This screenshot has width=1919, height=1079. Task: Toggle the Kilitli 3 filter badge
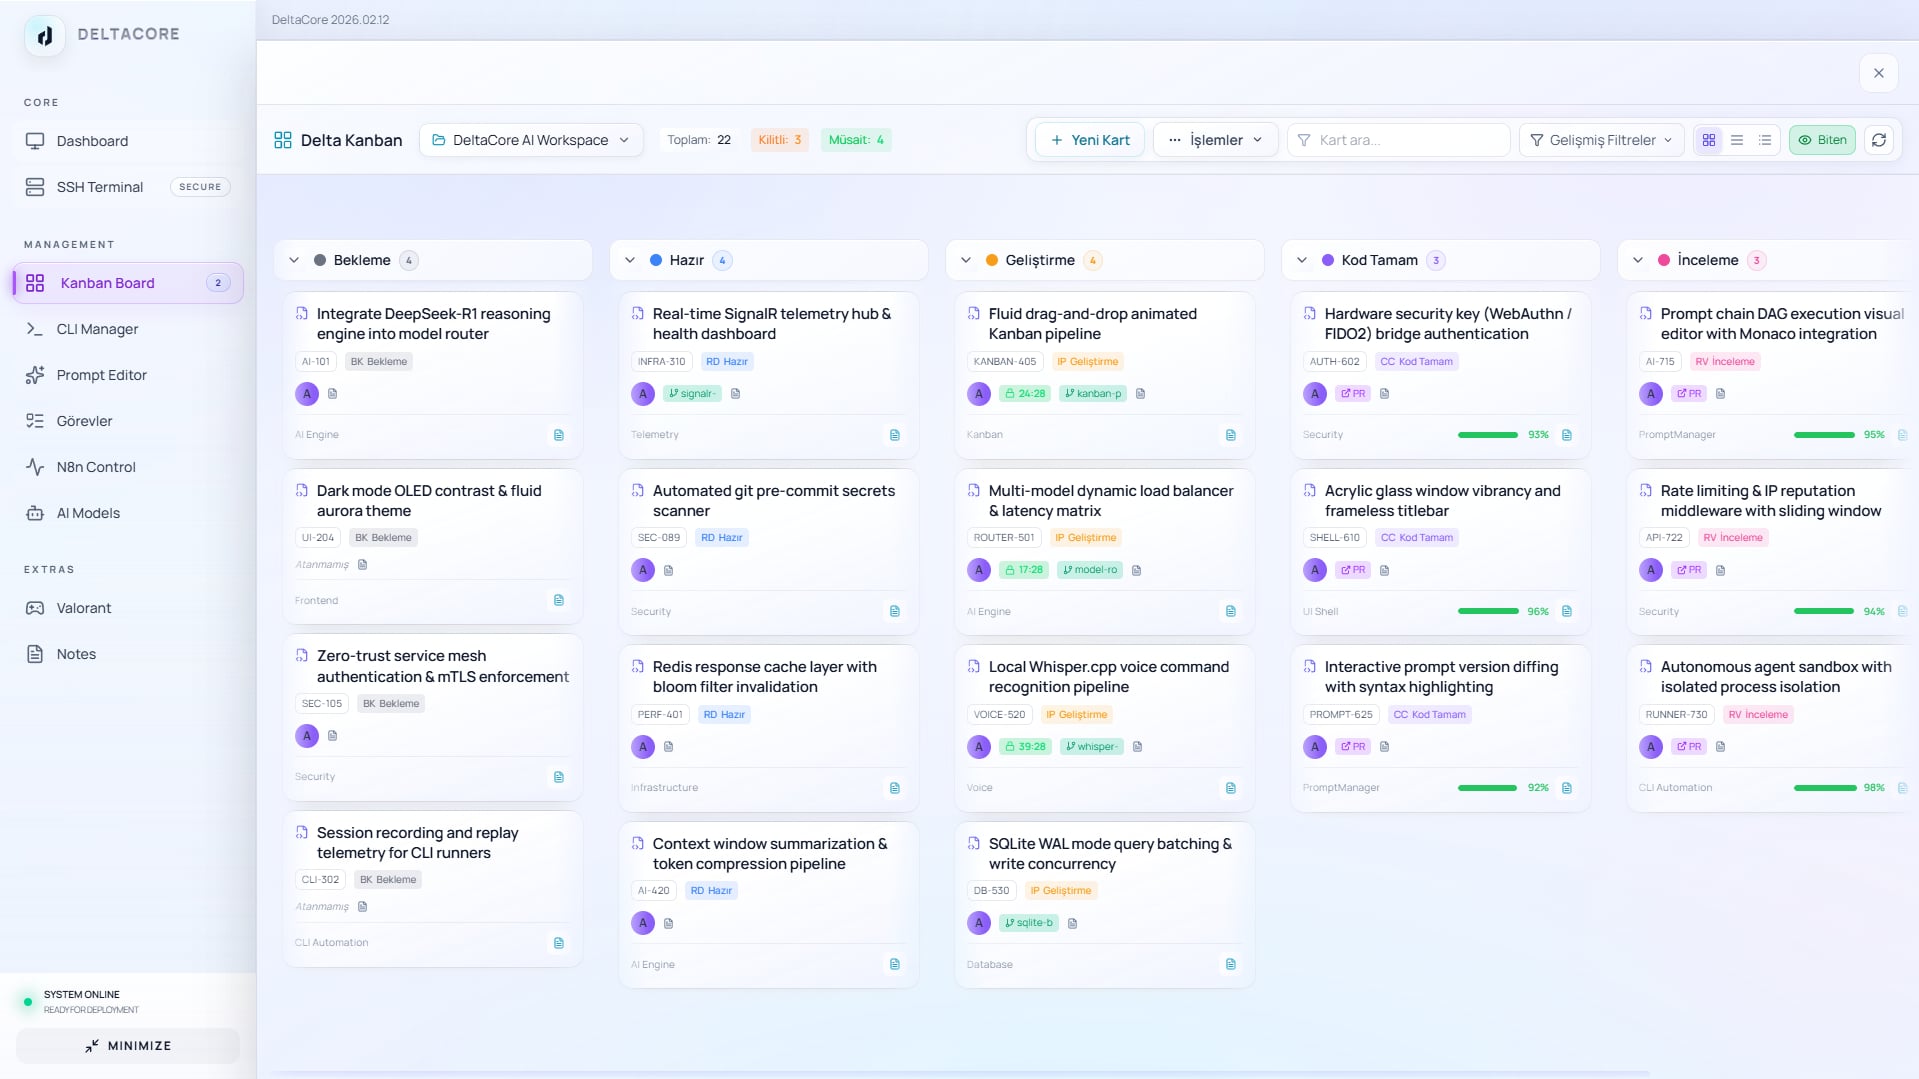click(x=780, y=140)
